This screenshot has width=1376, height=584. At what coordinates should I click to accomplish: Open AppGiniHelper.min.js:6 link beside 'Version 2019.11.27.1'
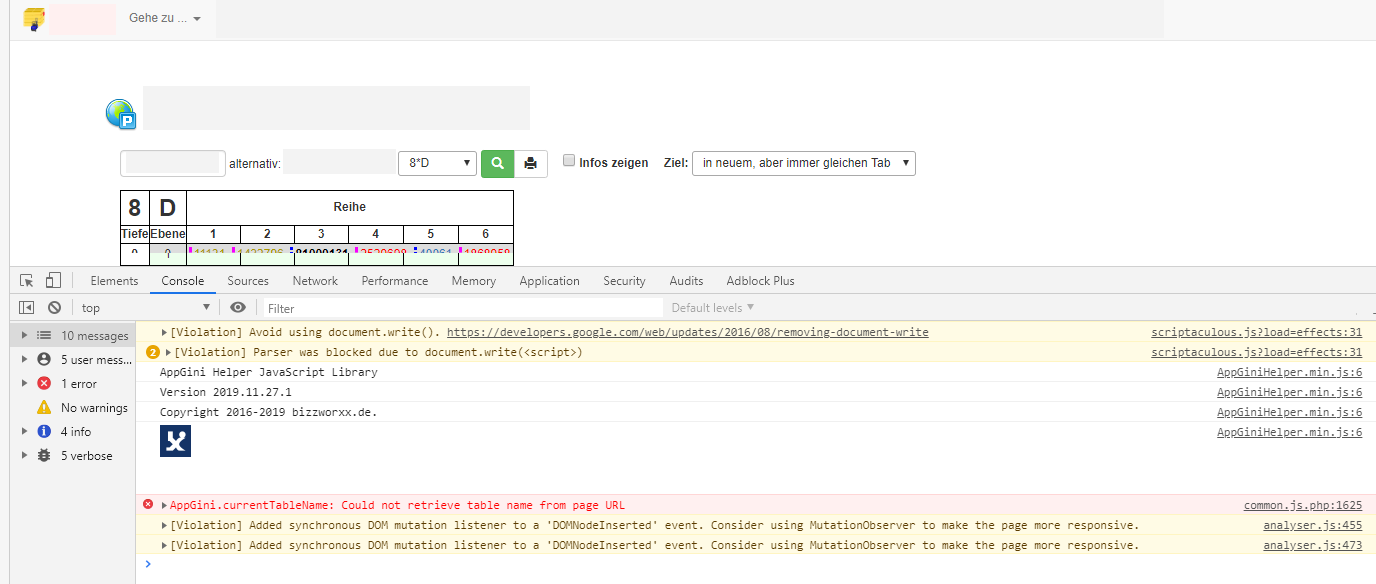(x=1289, y=392)
